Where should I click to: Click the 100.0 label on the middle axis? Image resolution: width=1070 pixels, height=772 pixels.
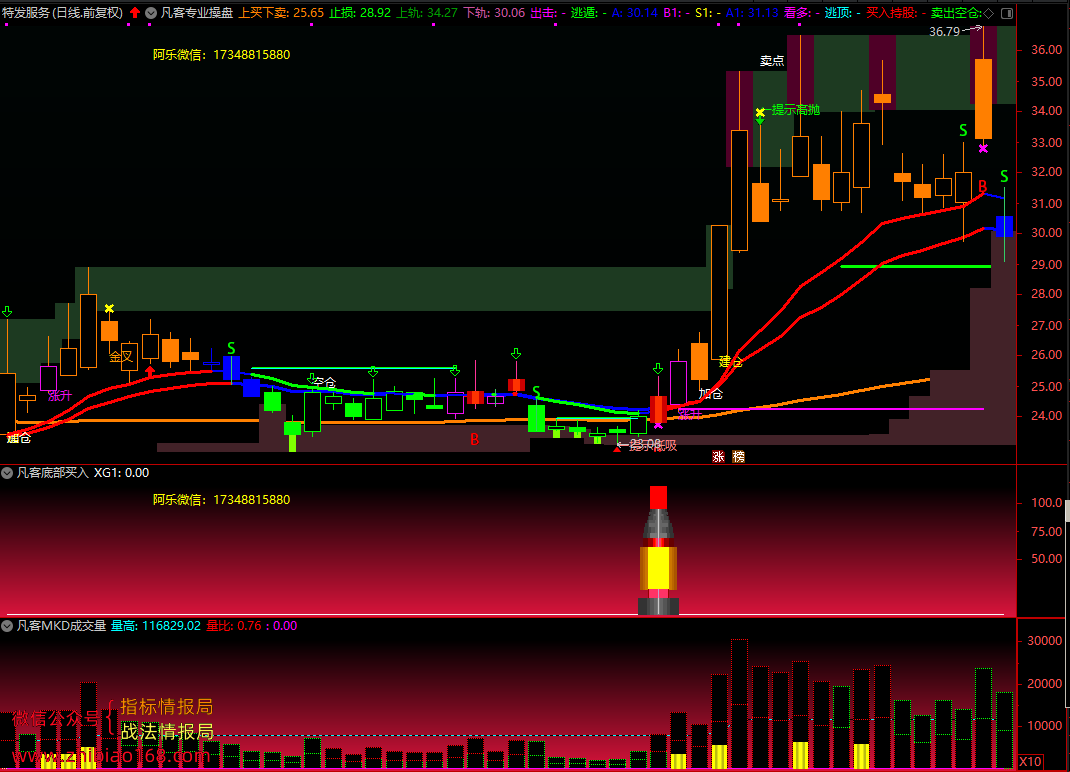[1046, 502]
